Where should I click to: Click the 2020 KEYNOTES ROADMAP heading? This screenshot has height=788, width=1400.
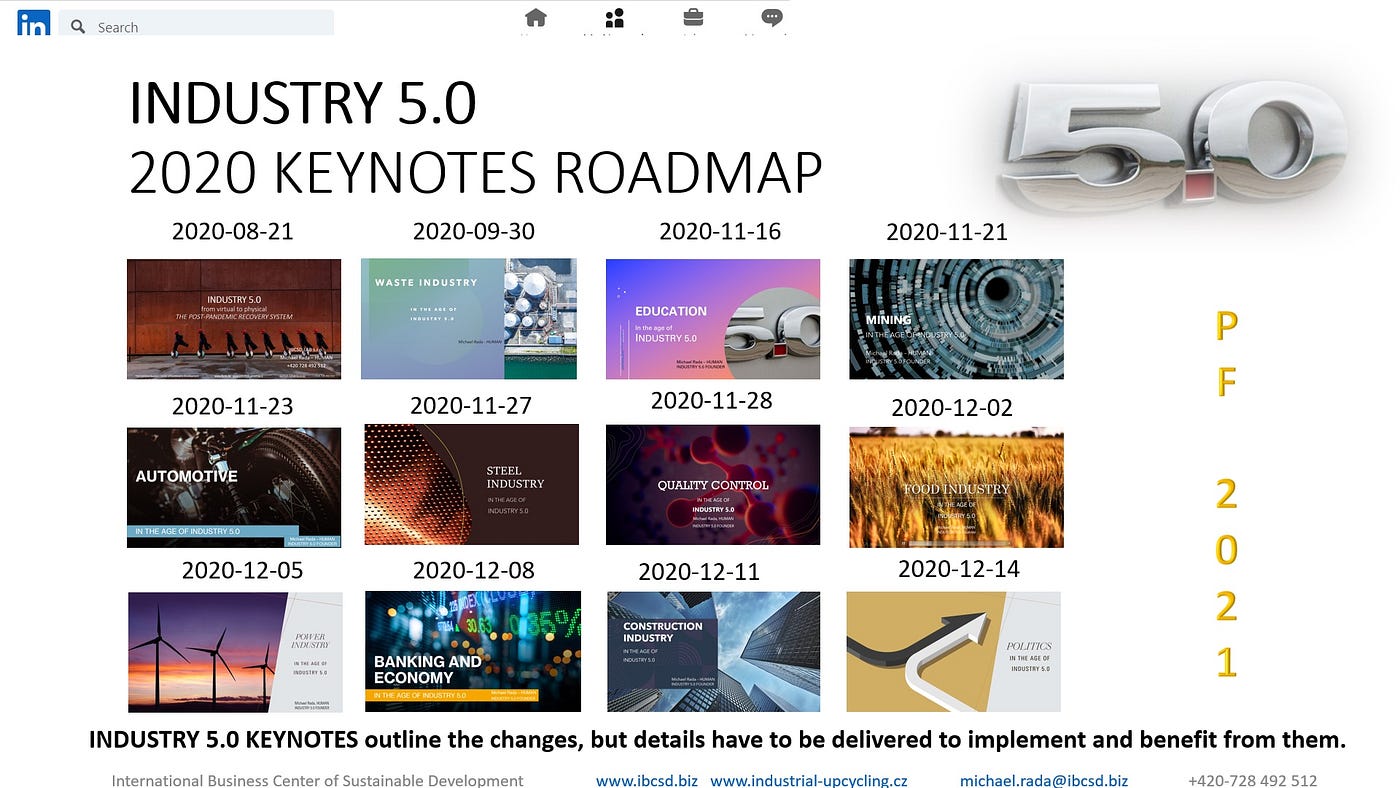click(x=476, y=172)
